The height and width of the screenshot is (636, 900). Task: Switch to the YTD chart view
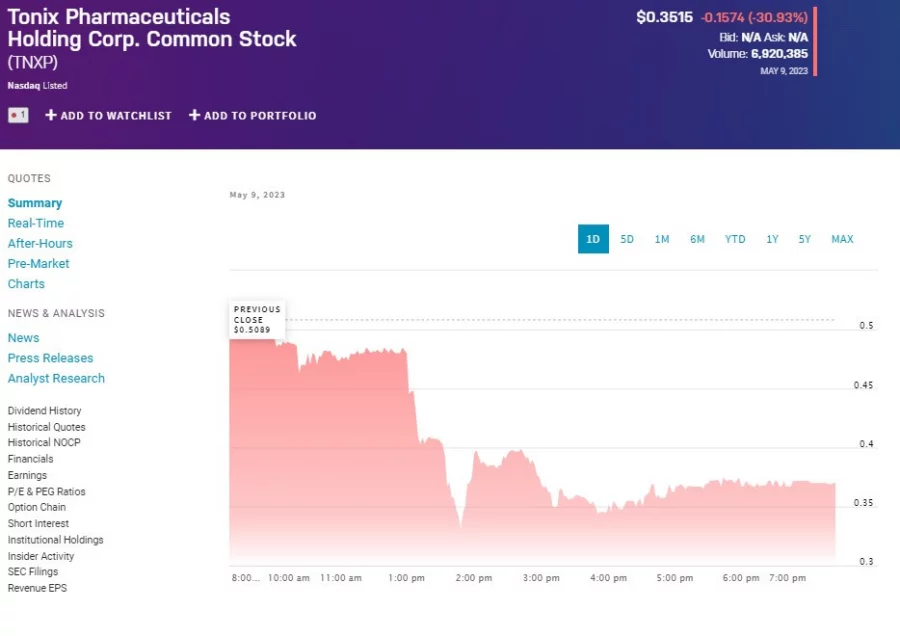735,239
